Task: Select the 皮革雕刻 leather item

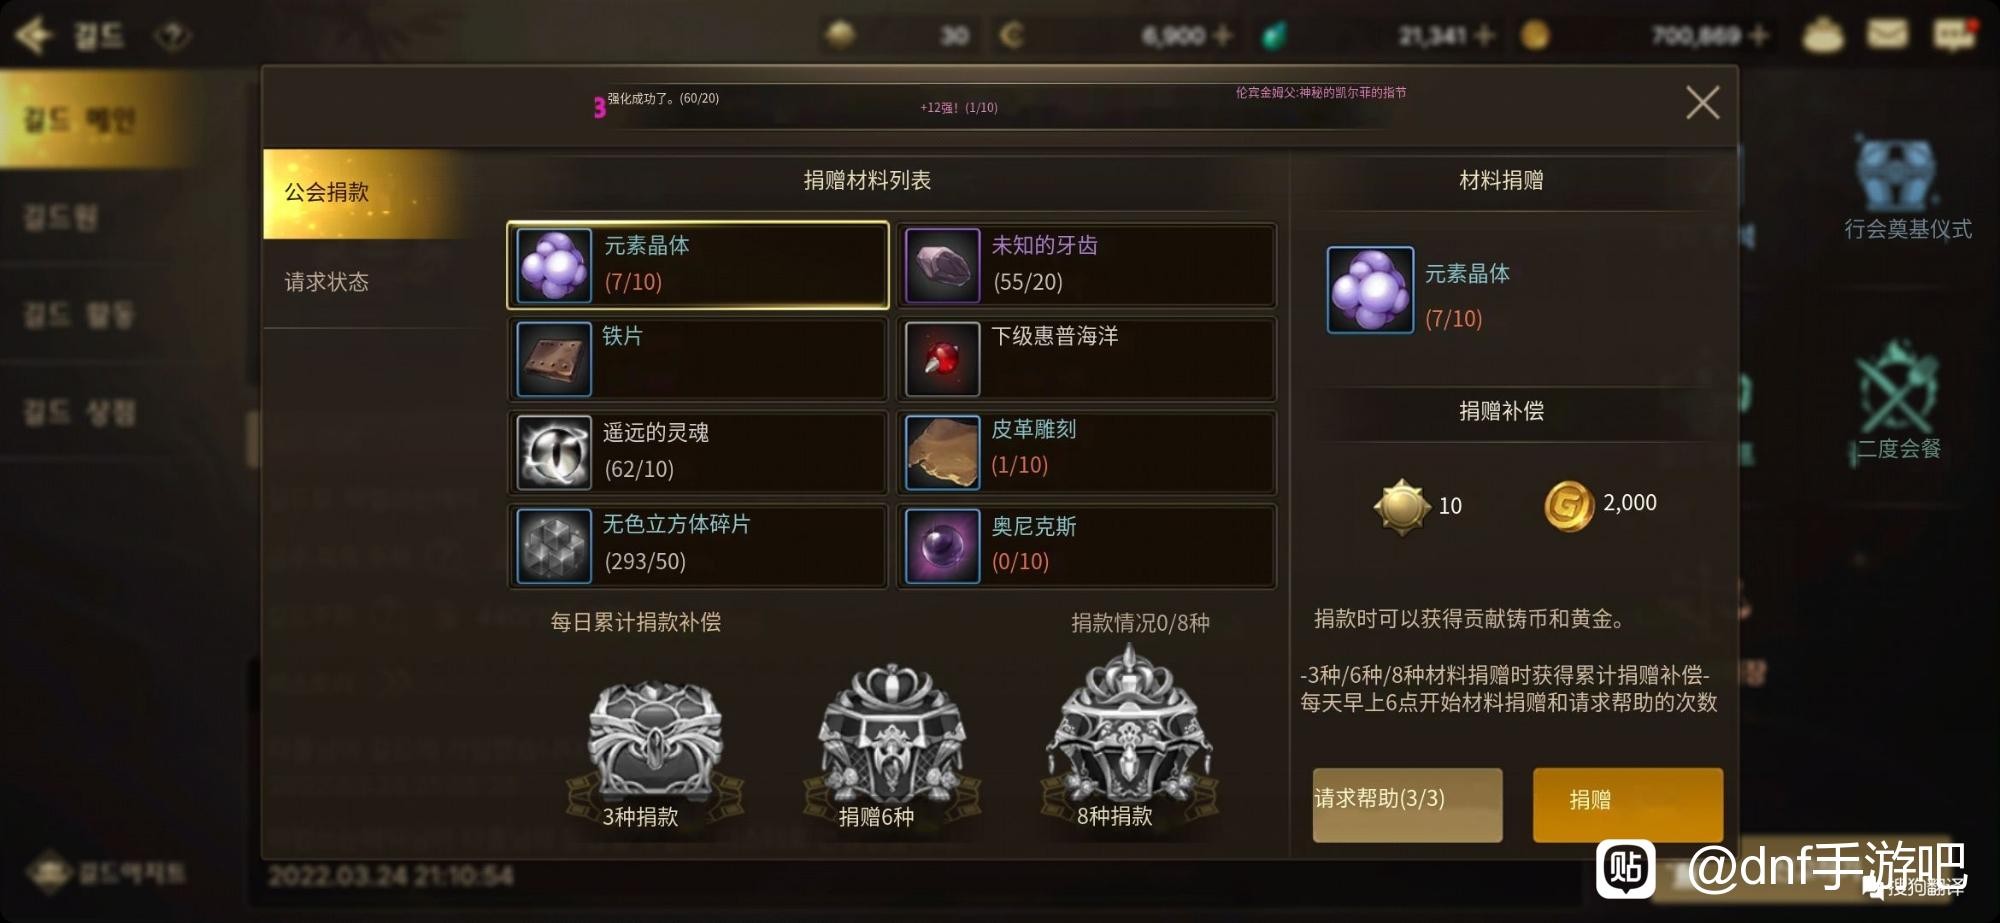Action: [1086, 452]
